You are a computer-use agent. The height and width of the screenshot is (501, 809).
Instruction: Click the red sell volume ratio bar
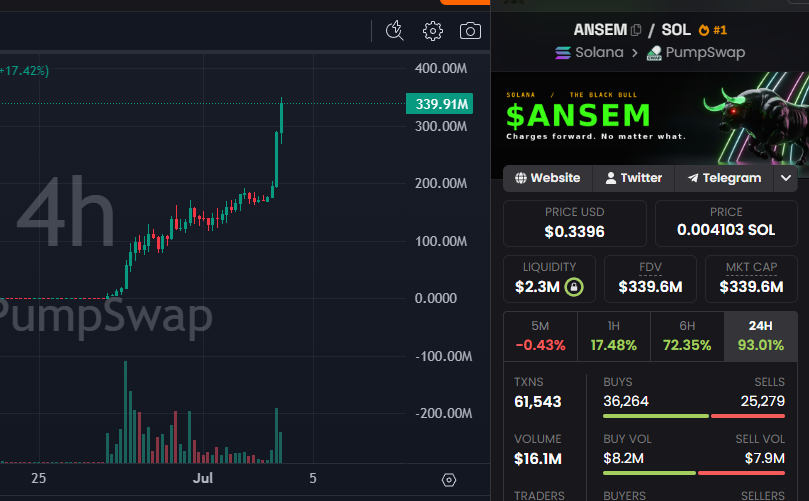(x=741, y=473)
